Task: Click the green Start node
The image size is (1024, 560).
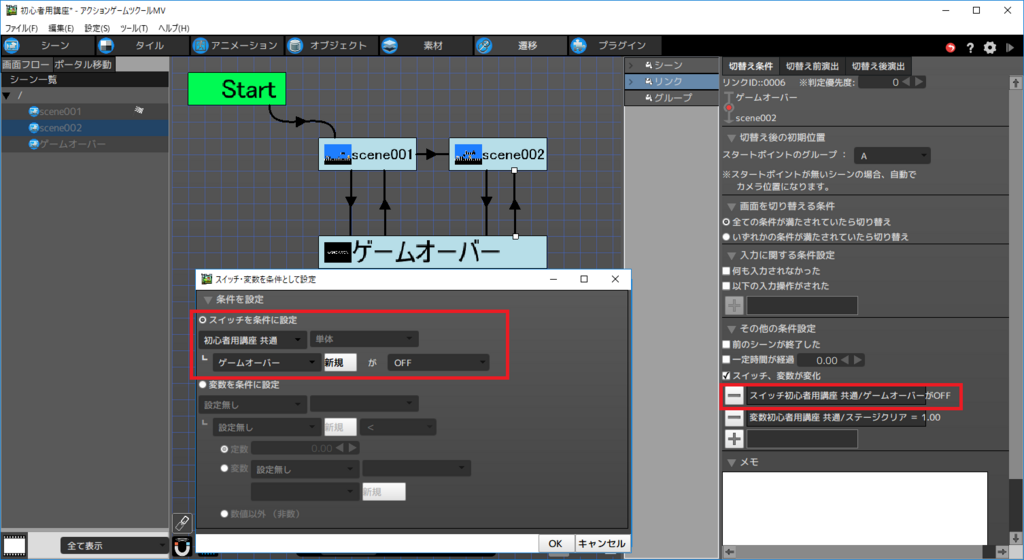Action: [x=237, y=89]
